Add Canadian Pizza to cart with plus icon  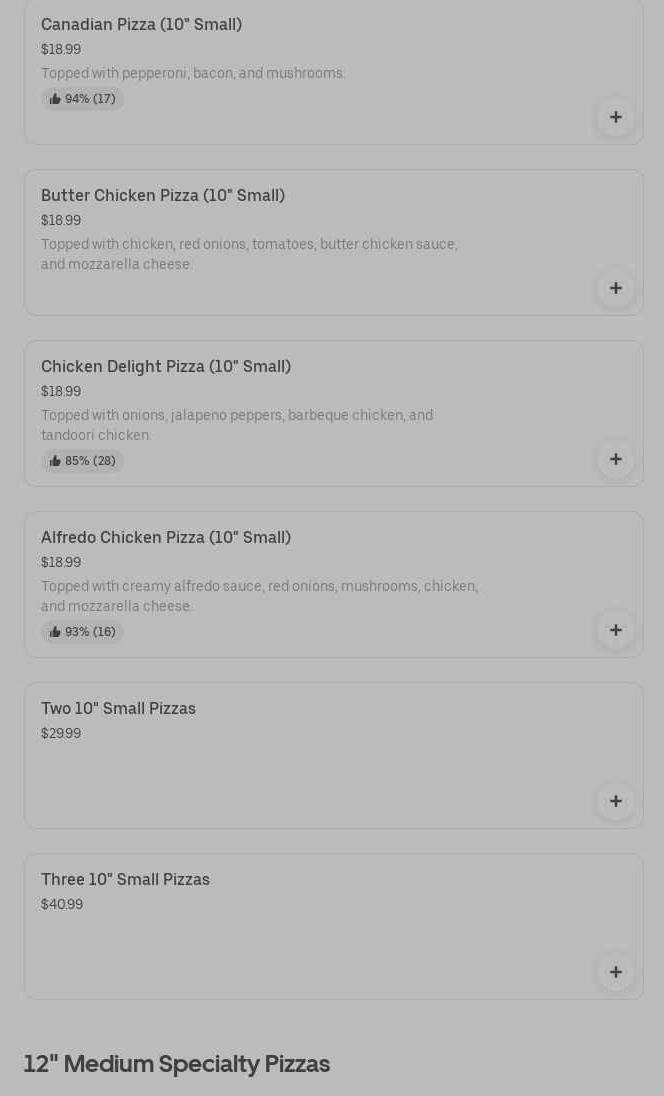coord(616,117)
